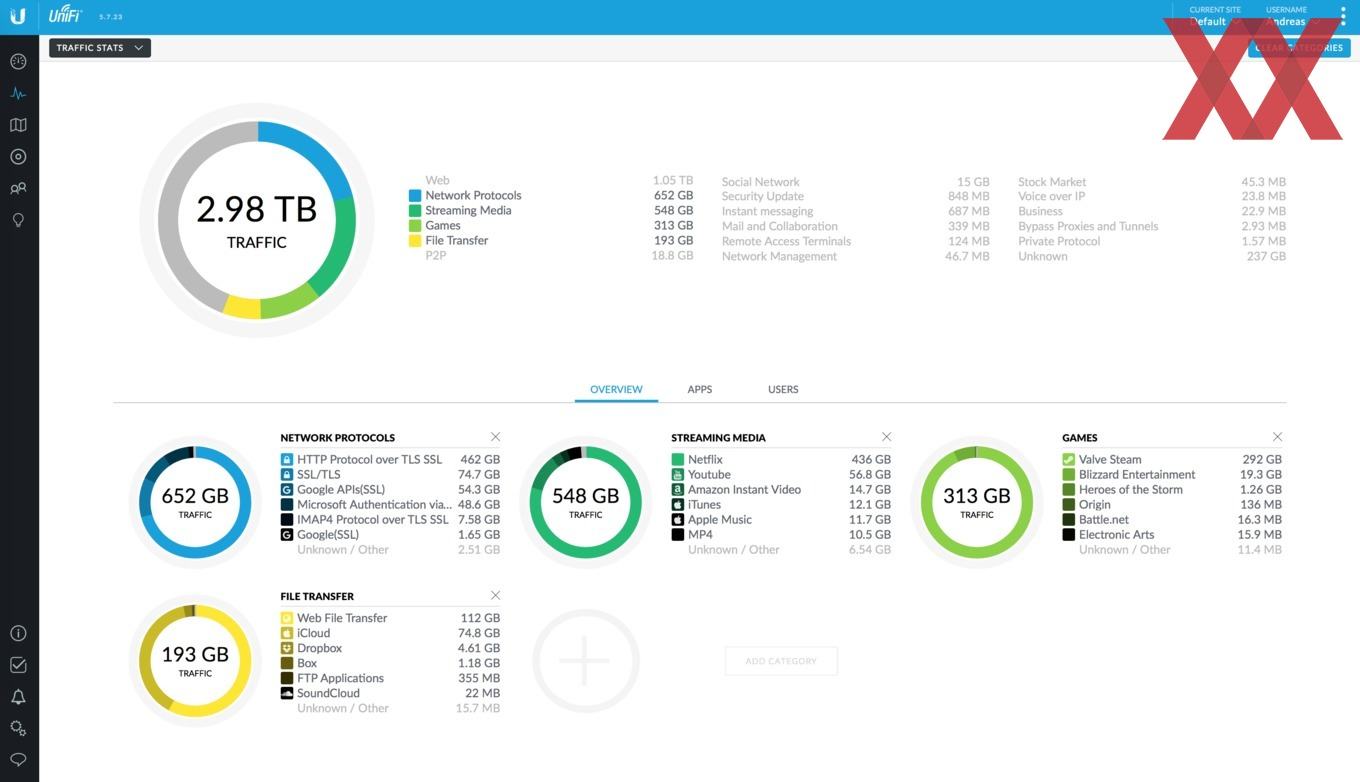1360x782 pixels.
Task: Click the Dropbox app icon
Action: click(287, 648)
